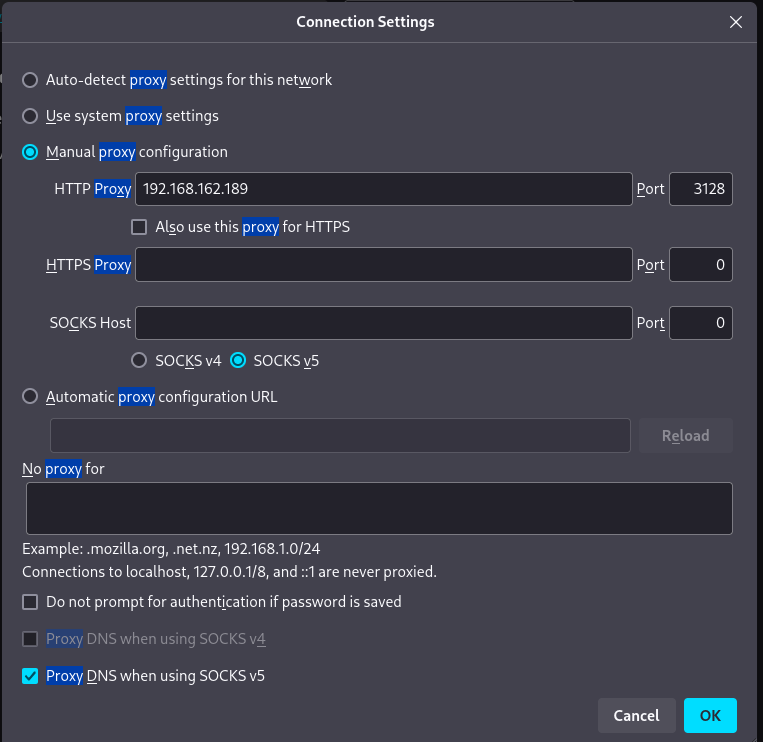Check Do not prompt for authentication option
This screenshot has width=763, height=742.
point(30,602)
